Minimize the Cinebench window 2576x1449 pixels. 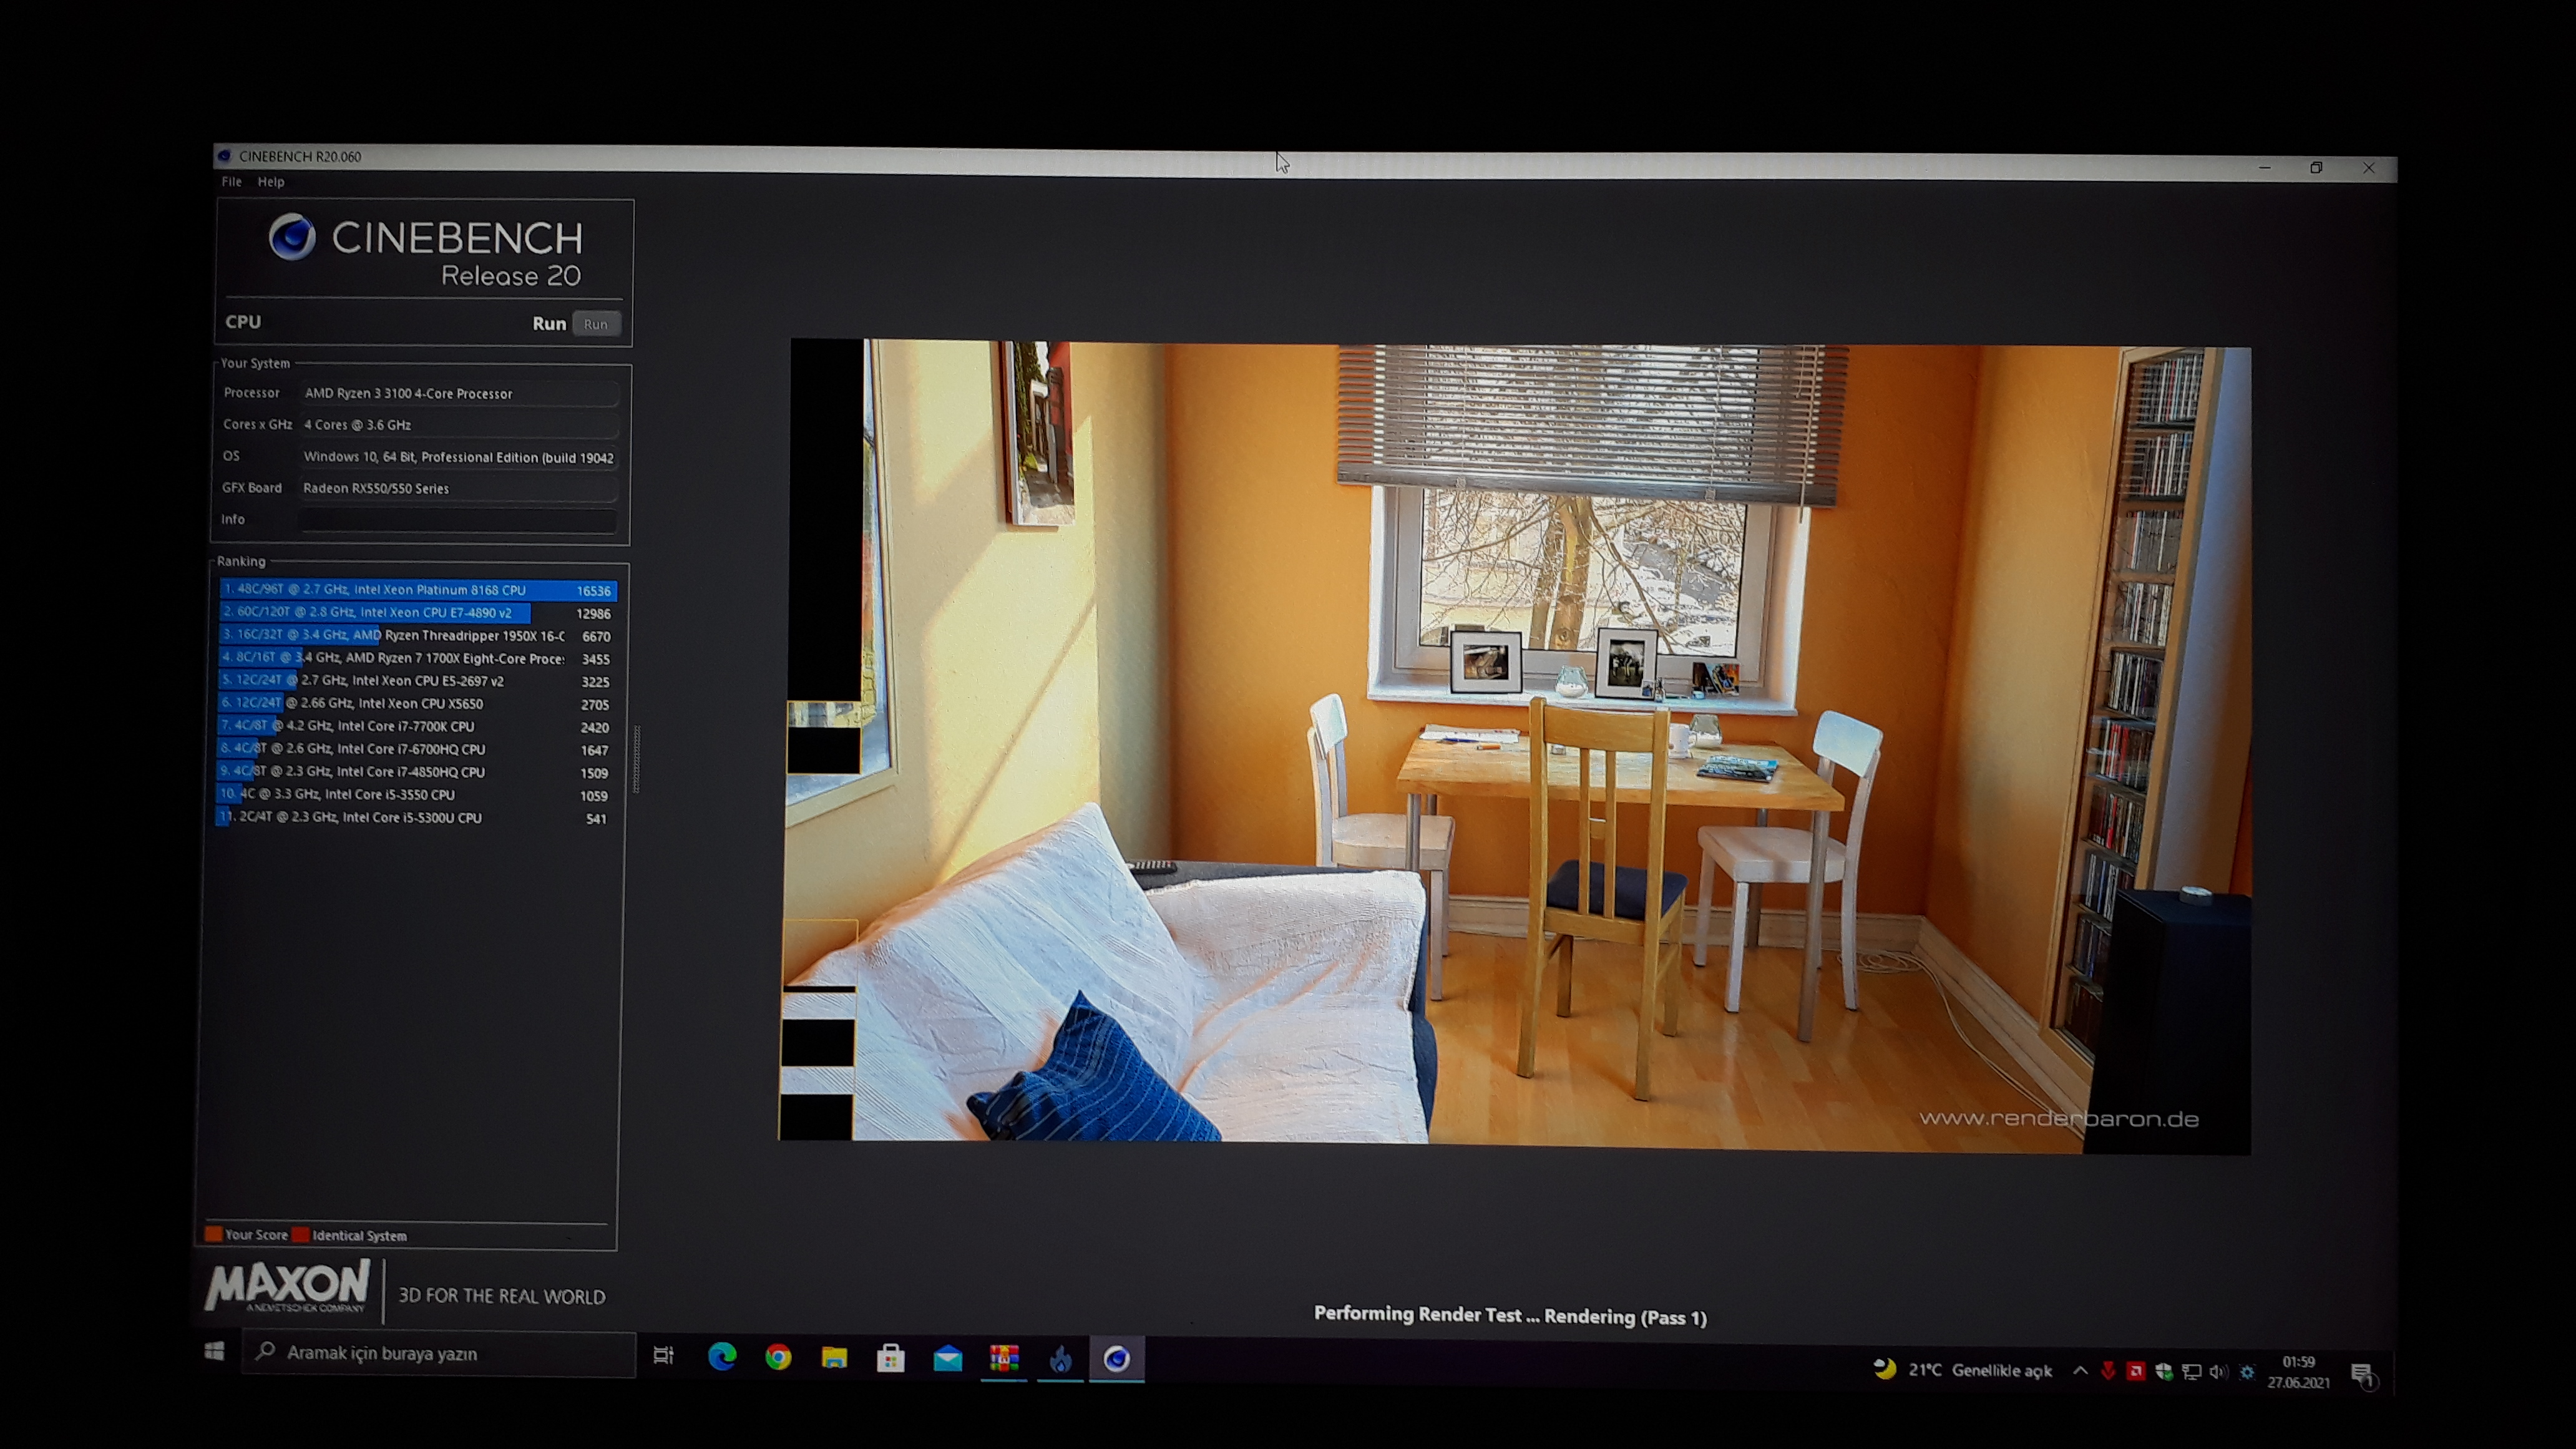[2264, 167]
